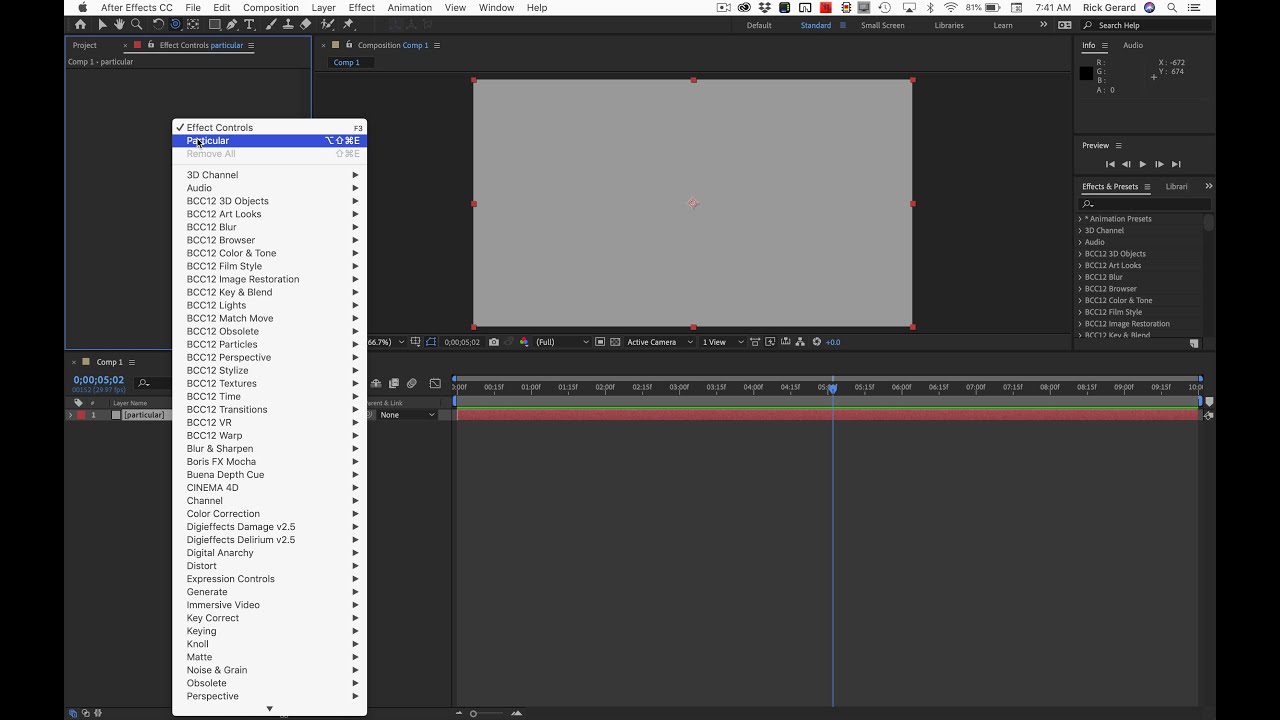This screenshot has height=720, width=1280.
Task: Select the Puppet Pin tool
Action: (348, 25)
